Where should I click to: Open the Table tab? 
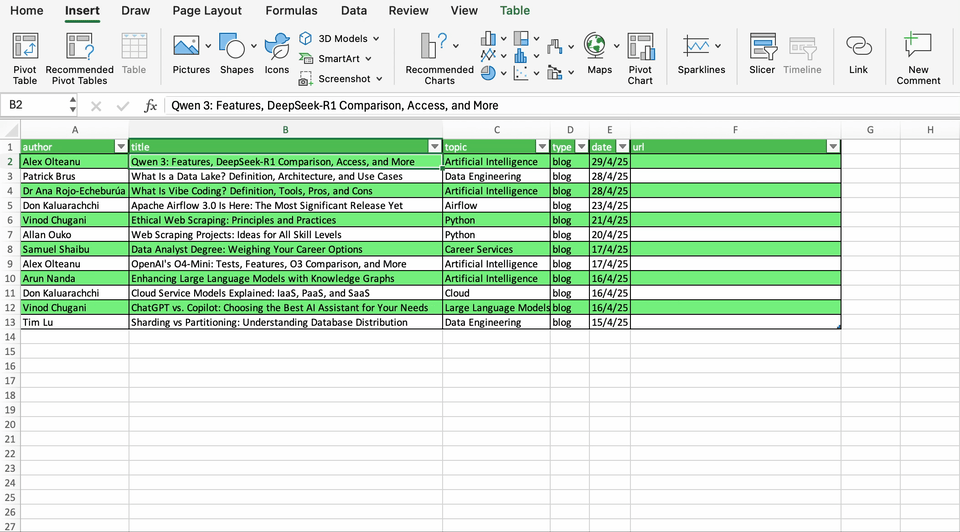[515, 11]
